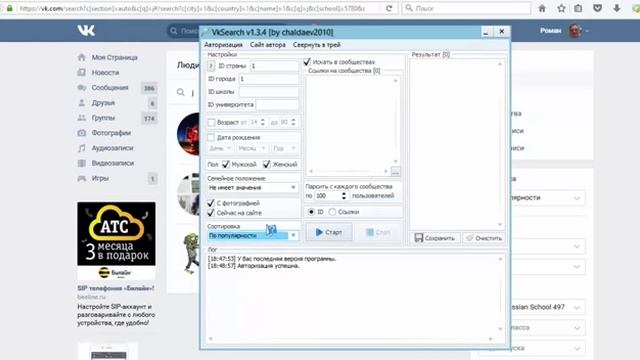The width and height of the screenshot is (640, 360).
Task: Click the Роман profile name in VK header
Action: pyautogui.click(x=551, y=31)
